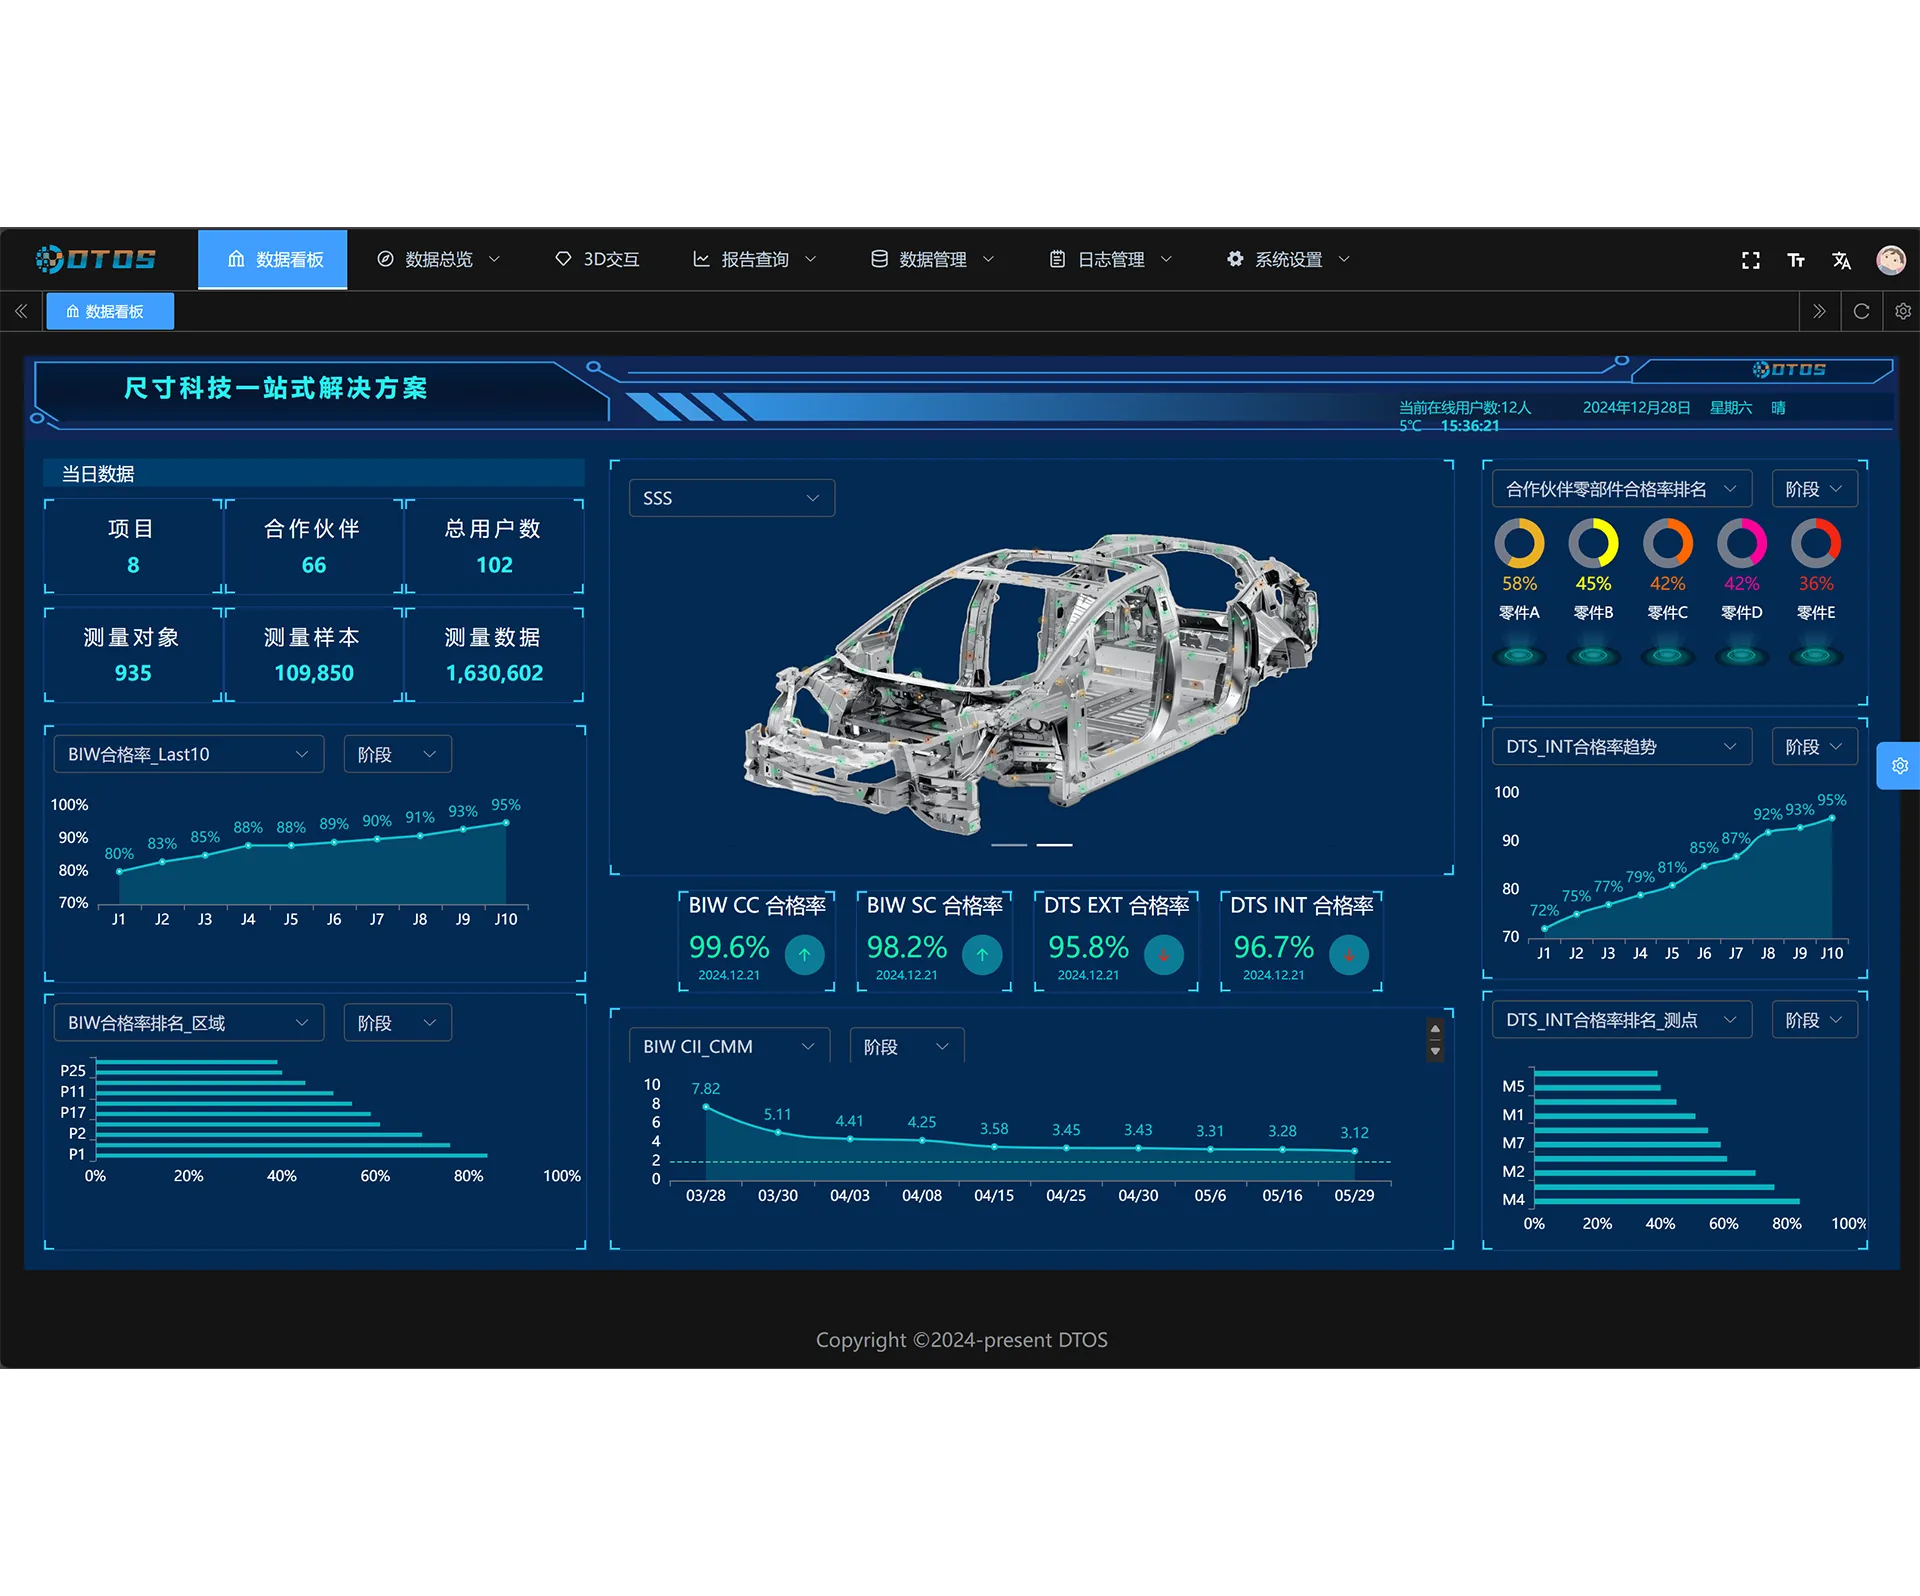1920x1596 pixels.
Task: Open DTS_INT合格率趋势 dropdown
Action: (x=1621, y=746)
